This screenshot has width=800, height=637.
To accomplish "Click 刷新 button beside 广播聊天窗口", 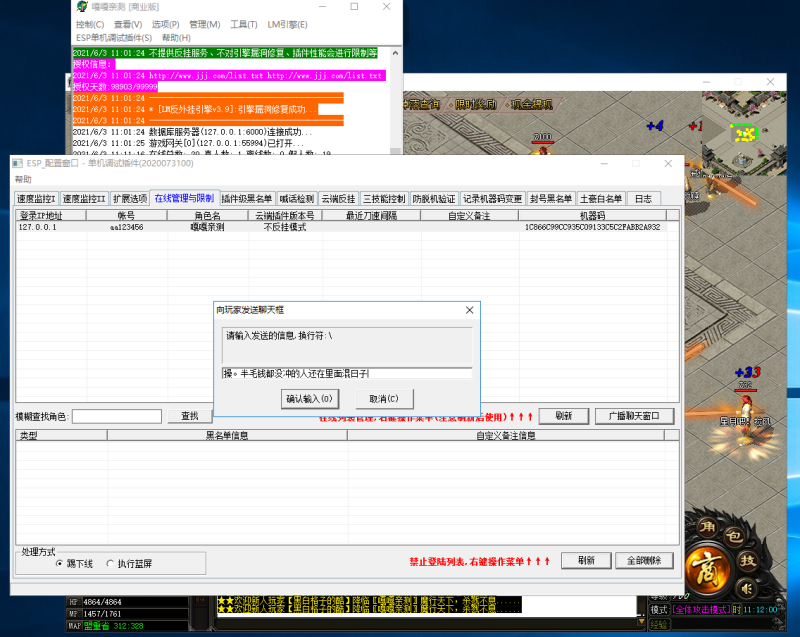I will [563, 416].
